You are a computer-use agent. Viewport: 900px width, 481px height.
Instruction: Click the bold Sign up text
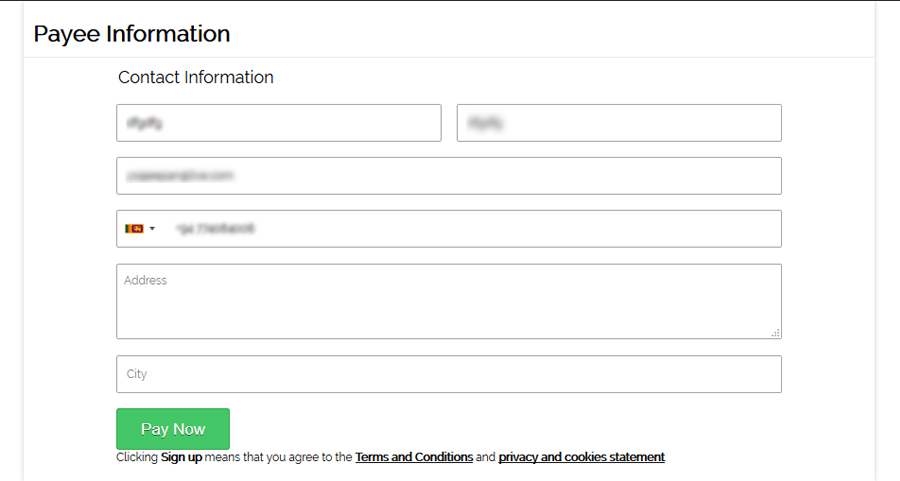181,457
